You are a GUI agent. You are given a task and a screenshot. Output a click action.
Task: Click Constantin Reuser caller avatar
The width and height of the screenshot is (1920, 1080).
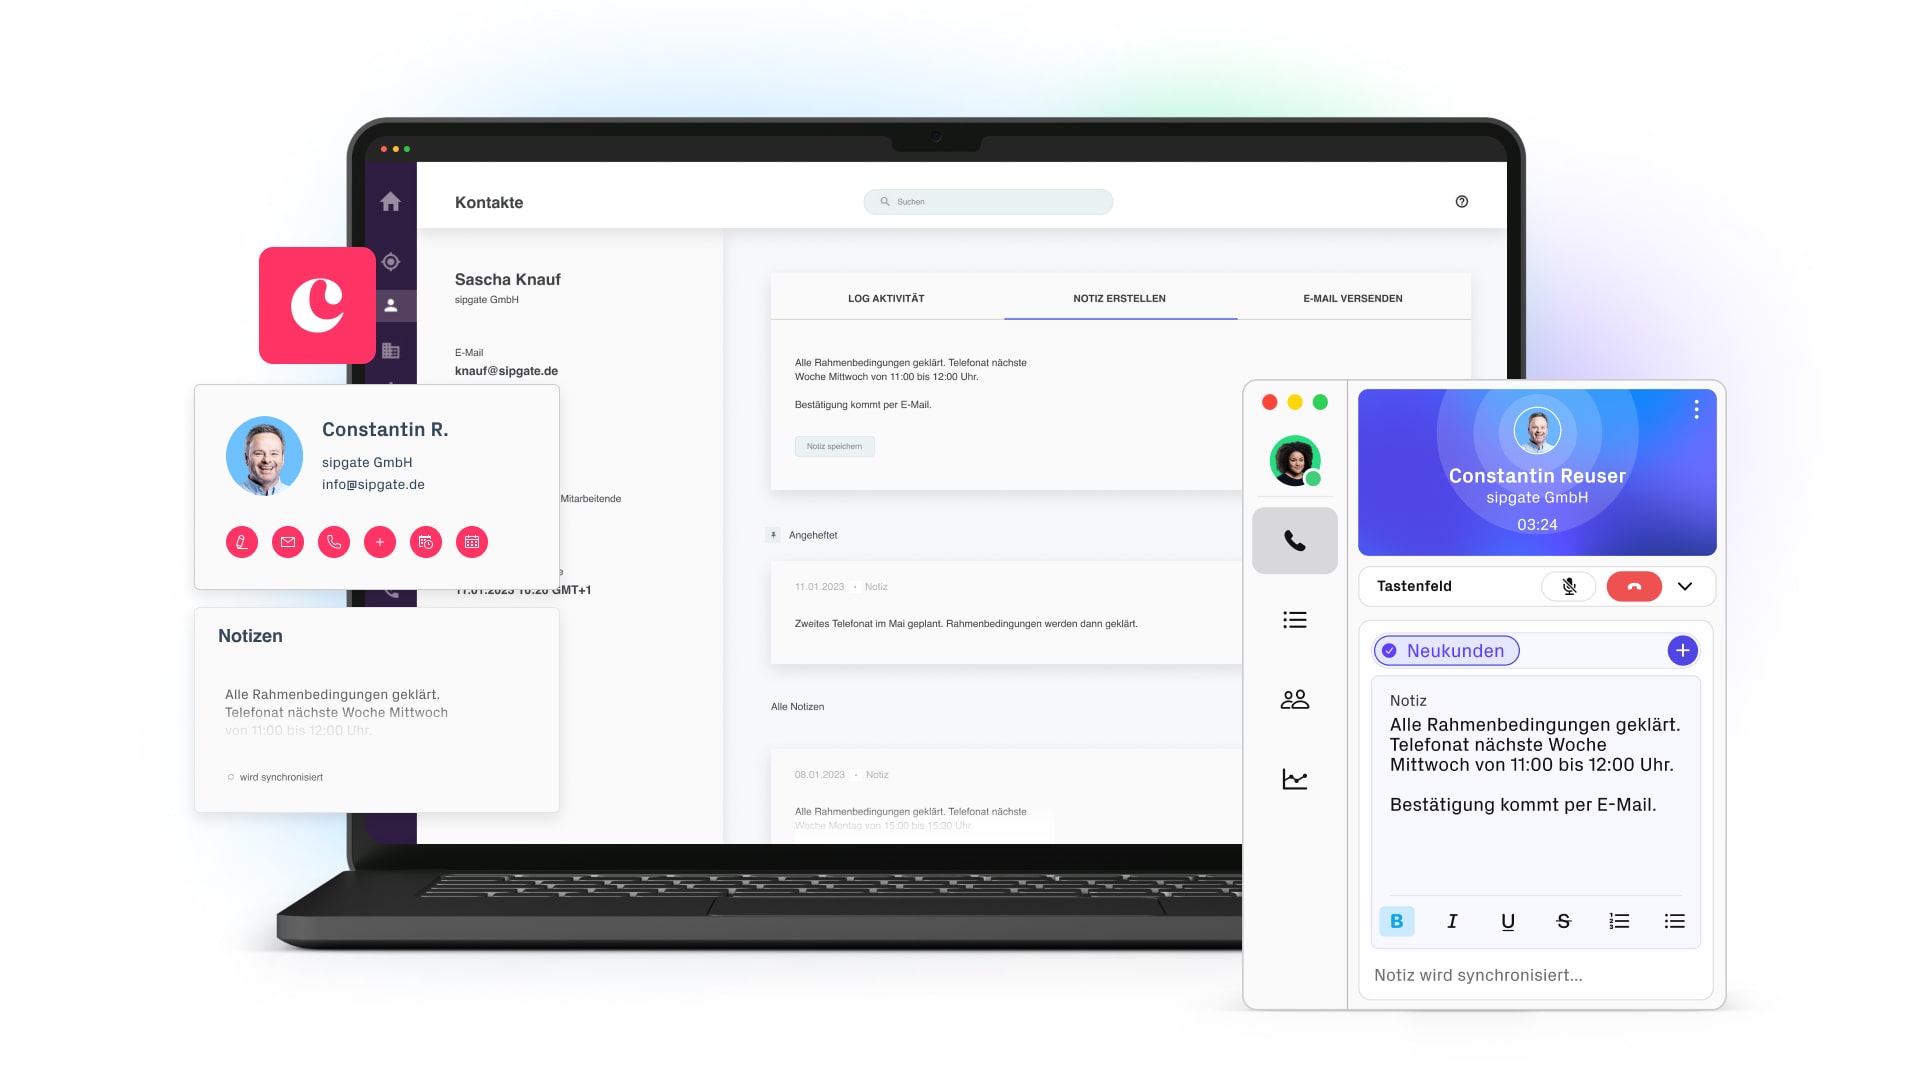pos(1537,432)
